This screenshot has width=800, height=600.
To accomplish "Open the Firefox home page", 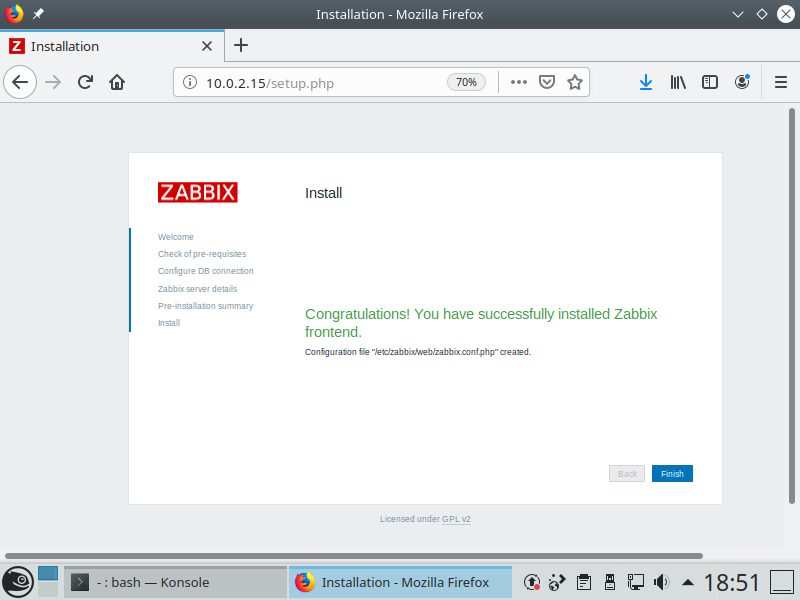I will (117, 82).
